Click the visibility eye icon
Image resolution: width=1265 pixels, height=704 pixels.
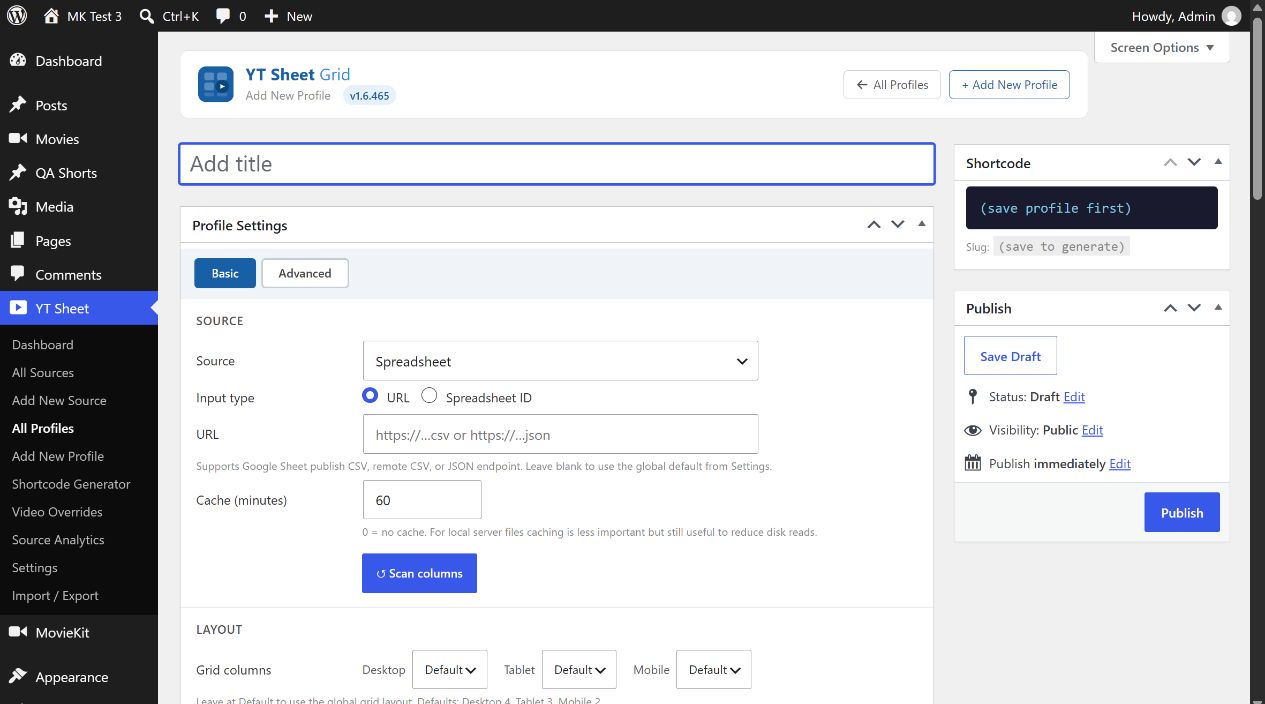[x=973, y=430]
